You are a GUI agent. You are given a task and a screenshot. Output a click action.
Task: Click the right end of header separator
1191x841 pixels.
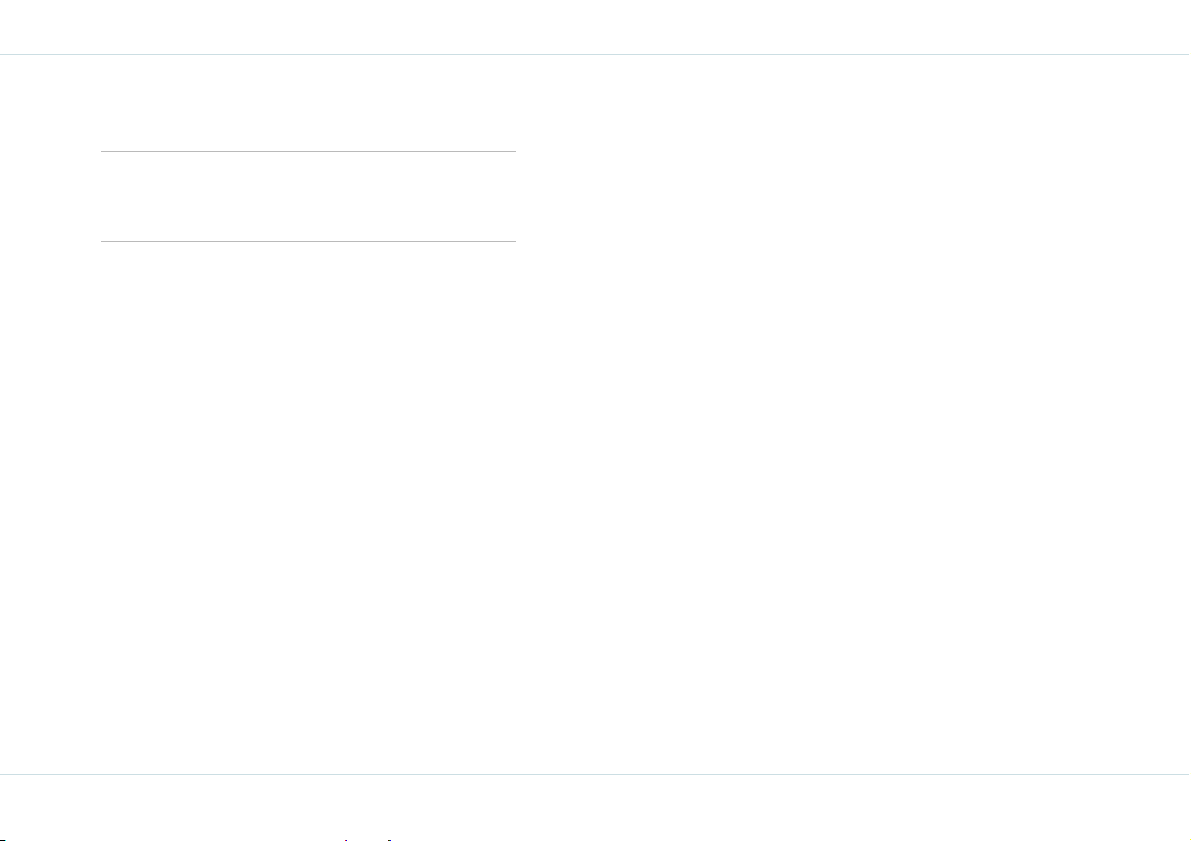[x=1186, y=55]
